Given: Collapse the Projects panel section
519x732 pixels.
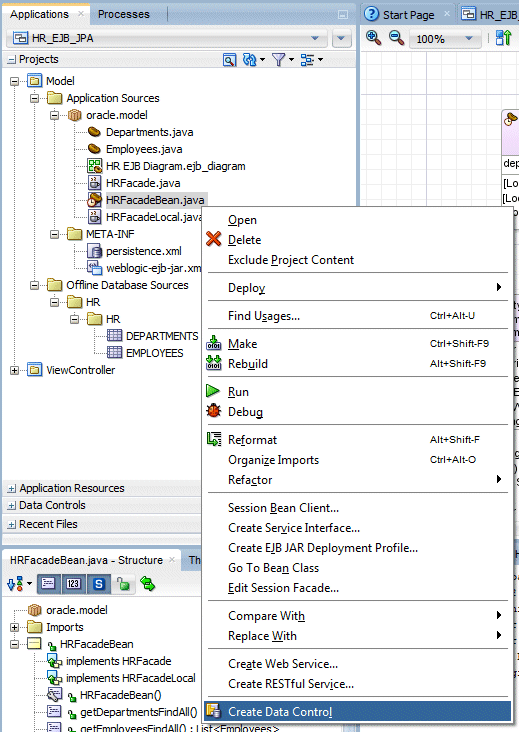Looking at the screenshot, I should pyautogui.click(x=11, y=60).
